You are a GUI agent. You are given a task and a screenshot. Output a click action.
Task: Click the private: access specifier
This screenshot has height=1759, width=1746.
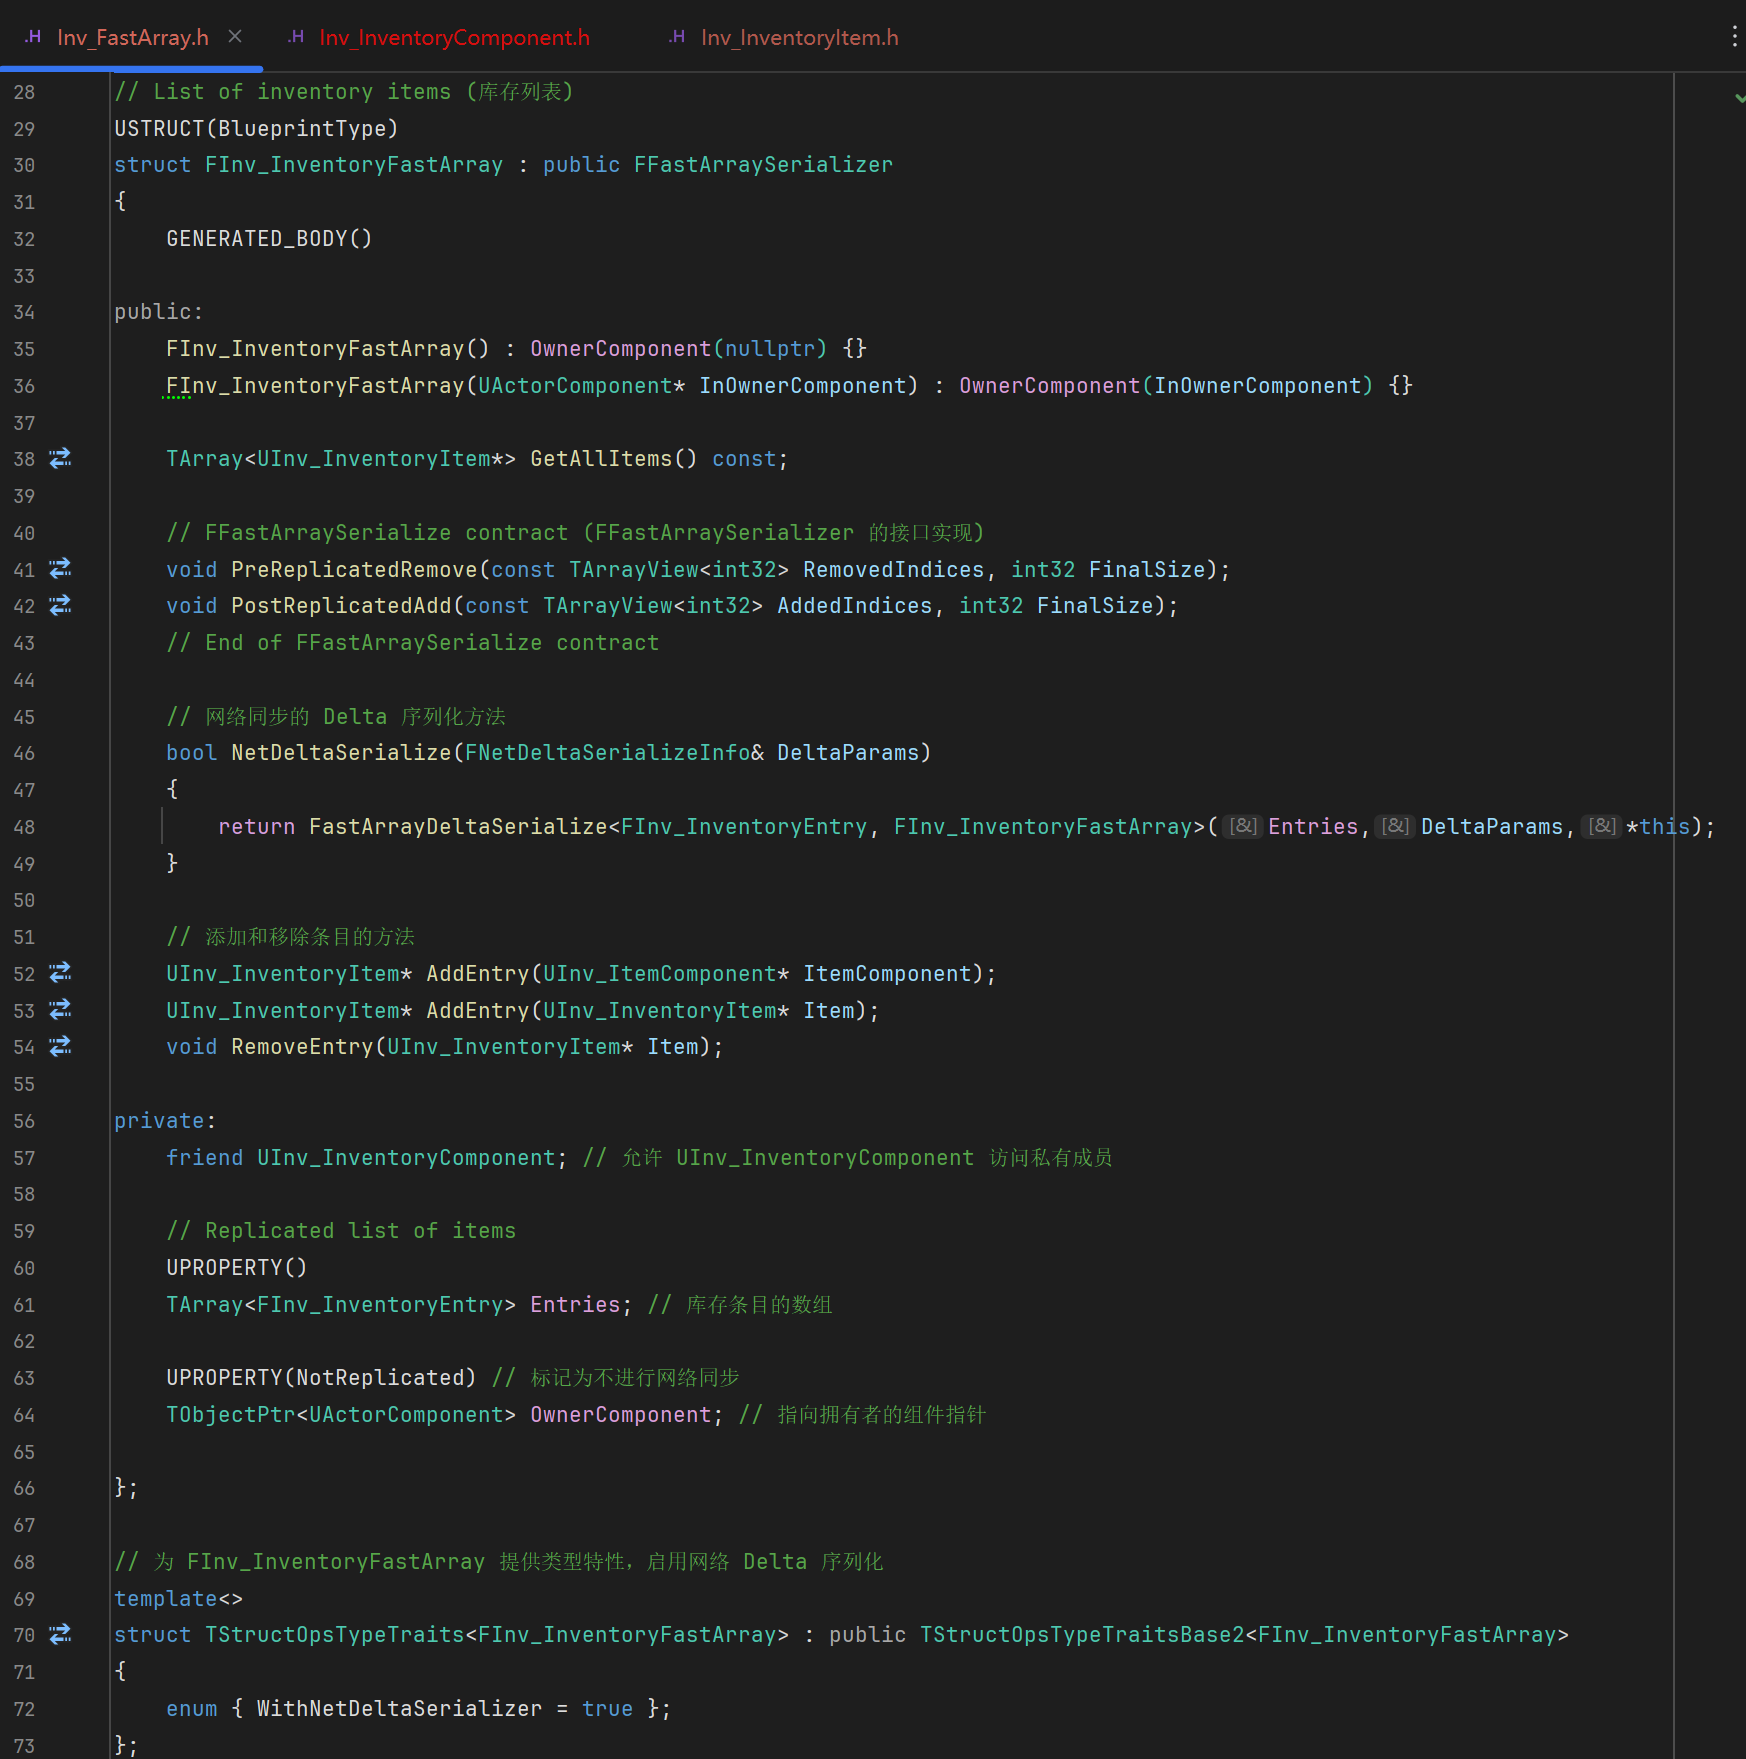165,1121
